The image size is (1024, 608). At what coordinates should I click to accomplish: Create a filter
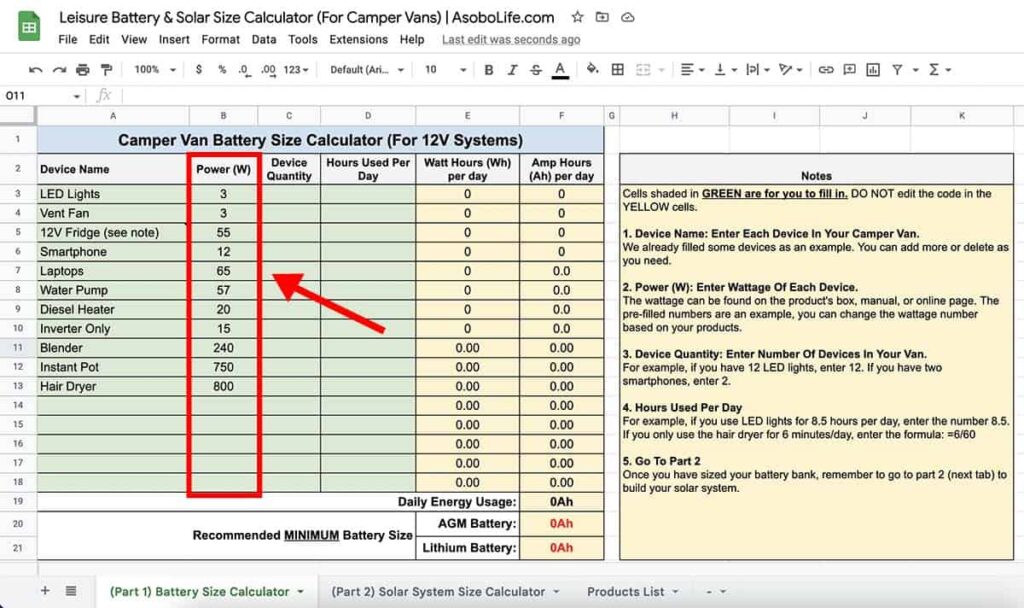click(897, 69)
